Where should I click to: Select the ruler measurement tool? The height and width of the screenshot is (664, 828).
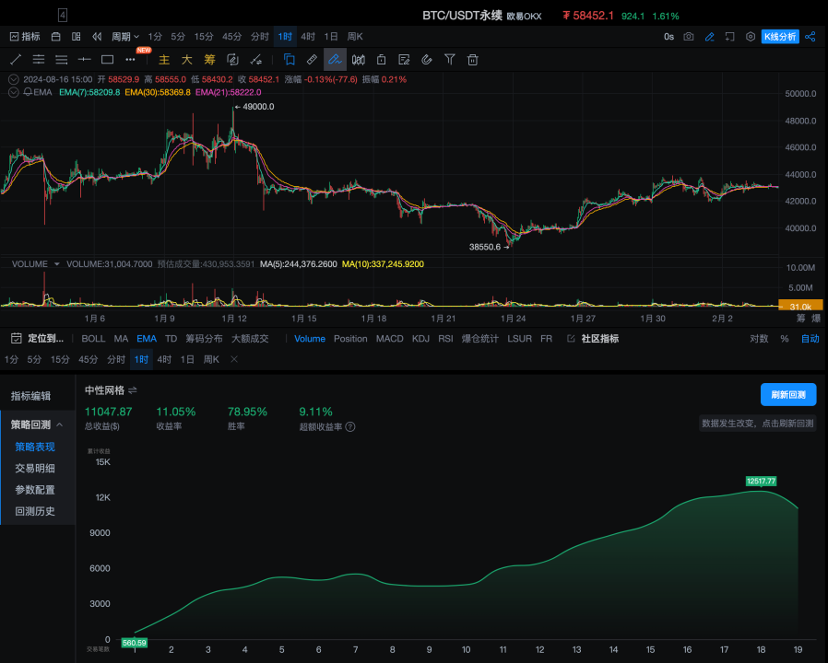click(x=312, y=60)
